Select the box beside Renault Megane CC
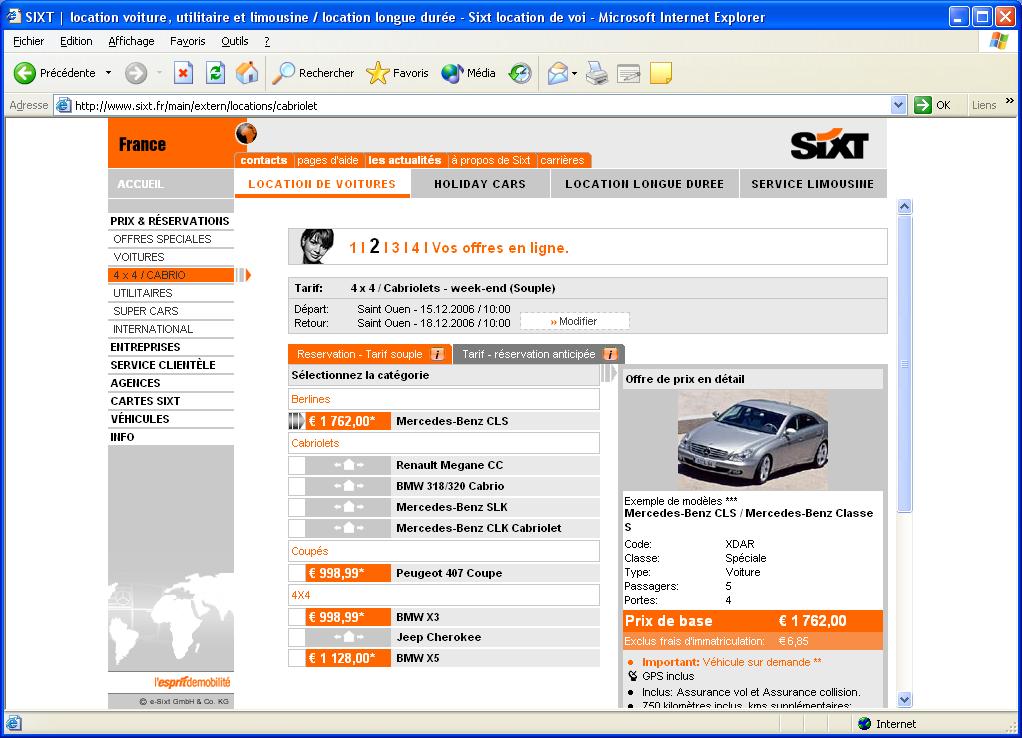 [x=297, y=465]
